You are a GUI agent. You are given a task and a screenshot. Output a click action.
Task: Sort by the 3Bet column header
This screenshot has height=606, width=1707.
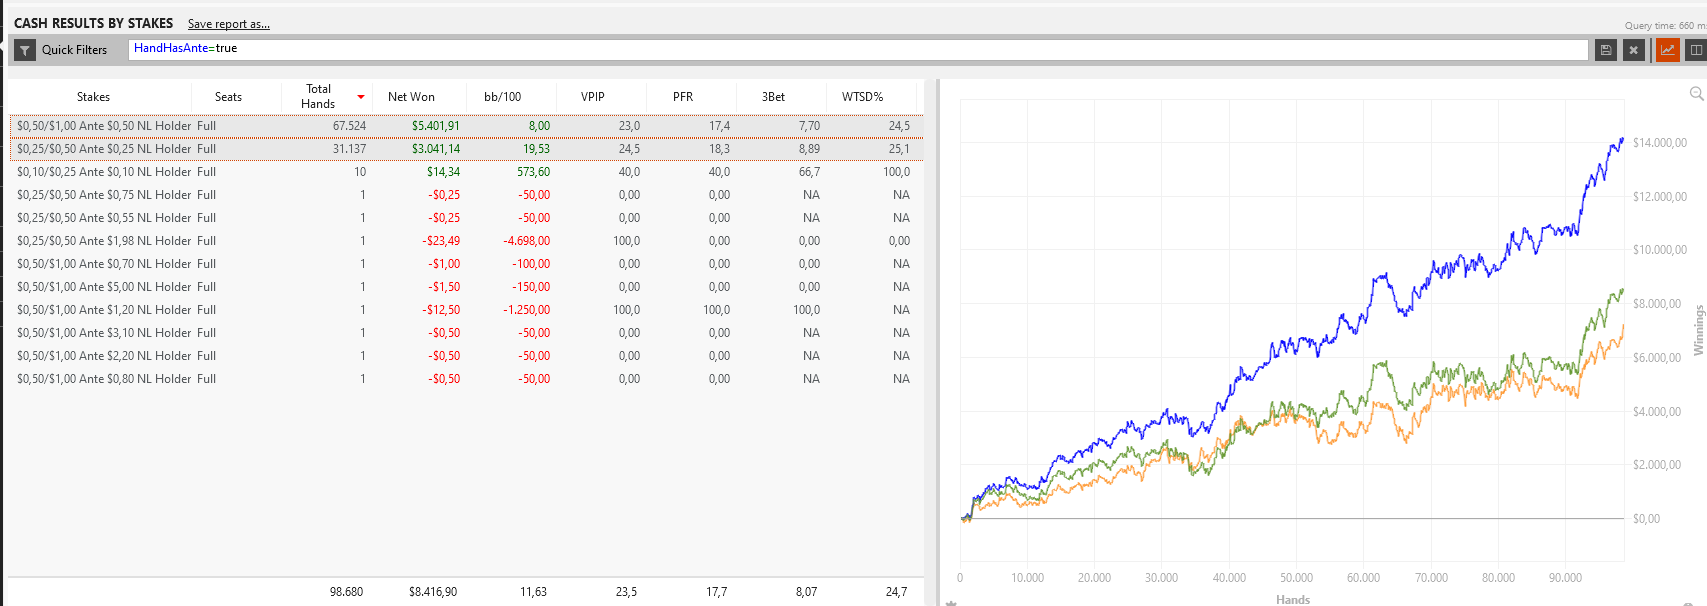tap(773, 97)
